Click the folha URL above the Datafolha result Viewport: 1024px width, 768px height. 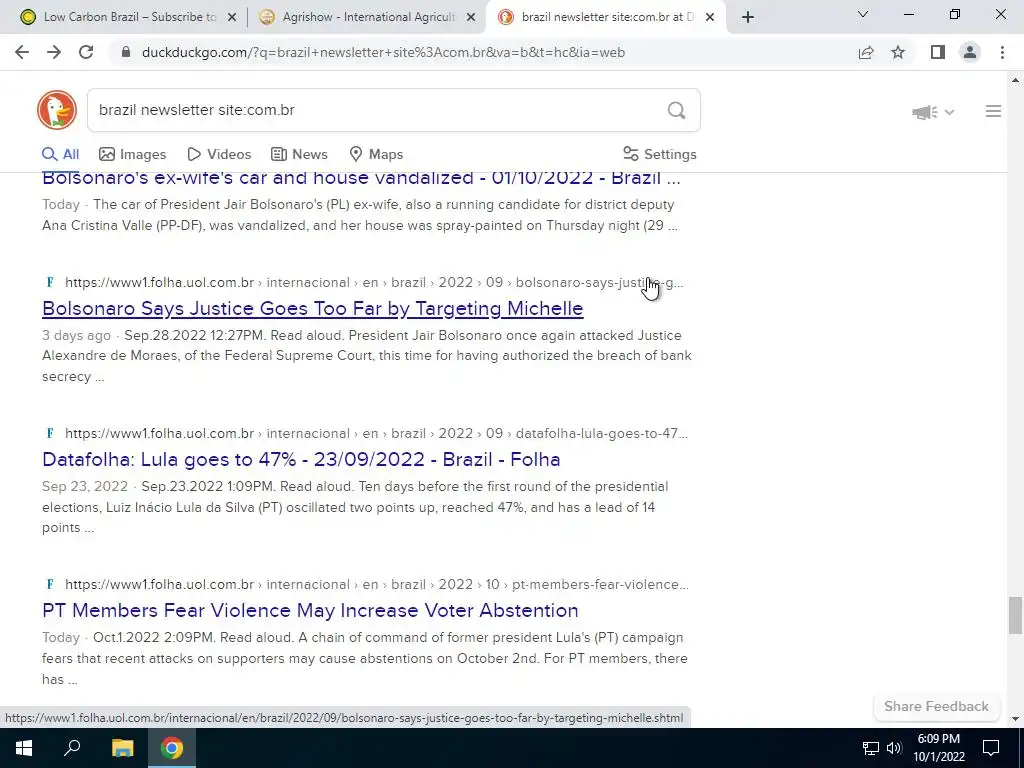[376, 434]
